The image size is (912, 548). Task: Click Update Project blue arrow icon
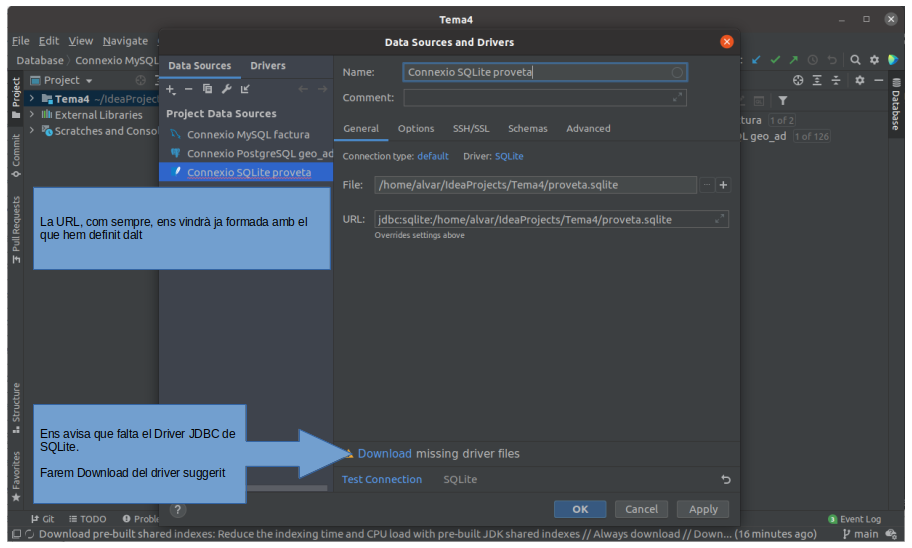[x=756, y=60]
